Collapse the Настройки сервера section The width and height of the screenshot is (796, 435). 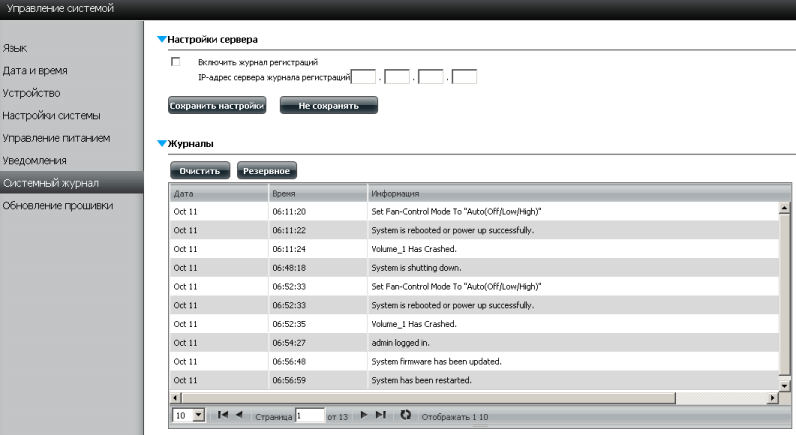[x=162, y=39]
